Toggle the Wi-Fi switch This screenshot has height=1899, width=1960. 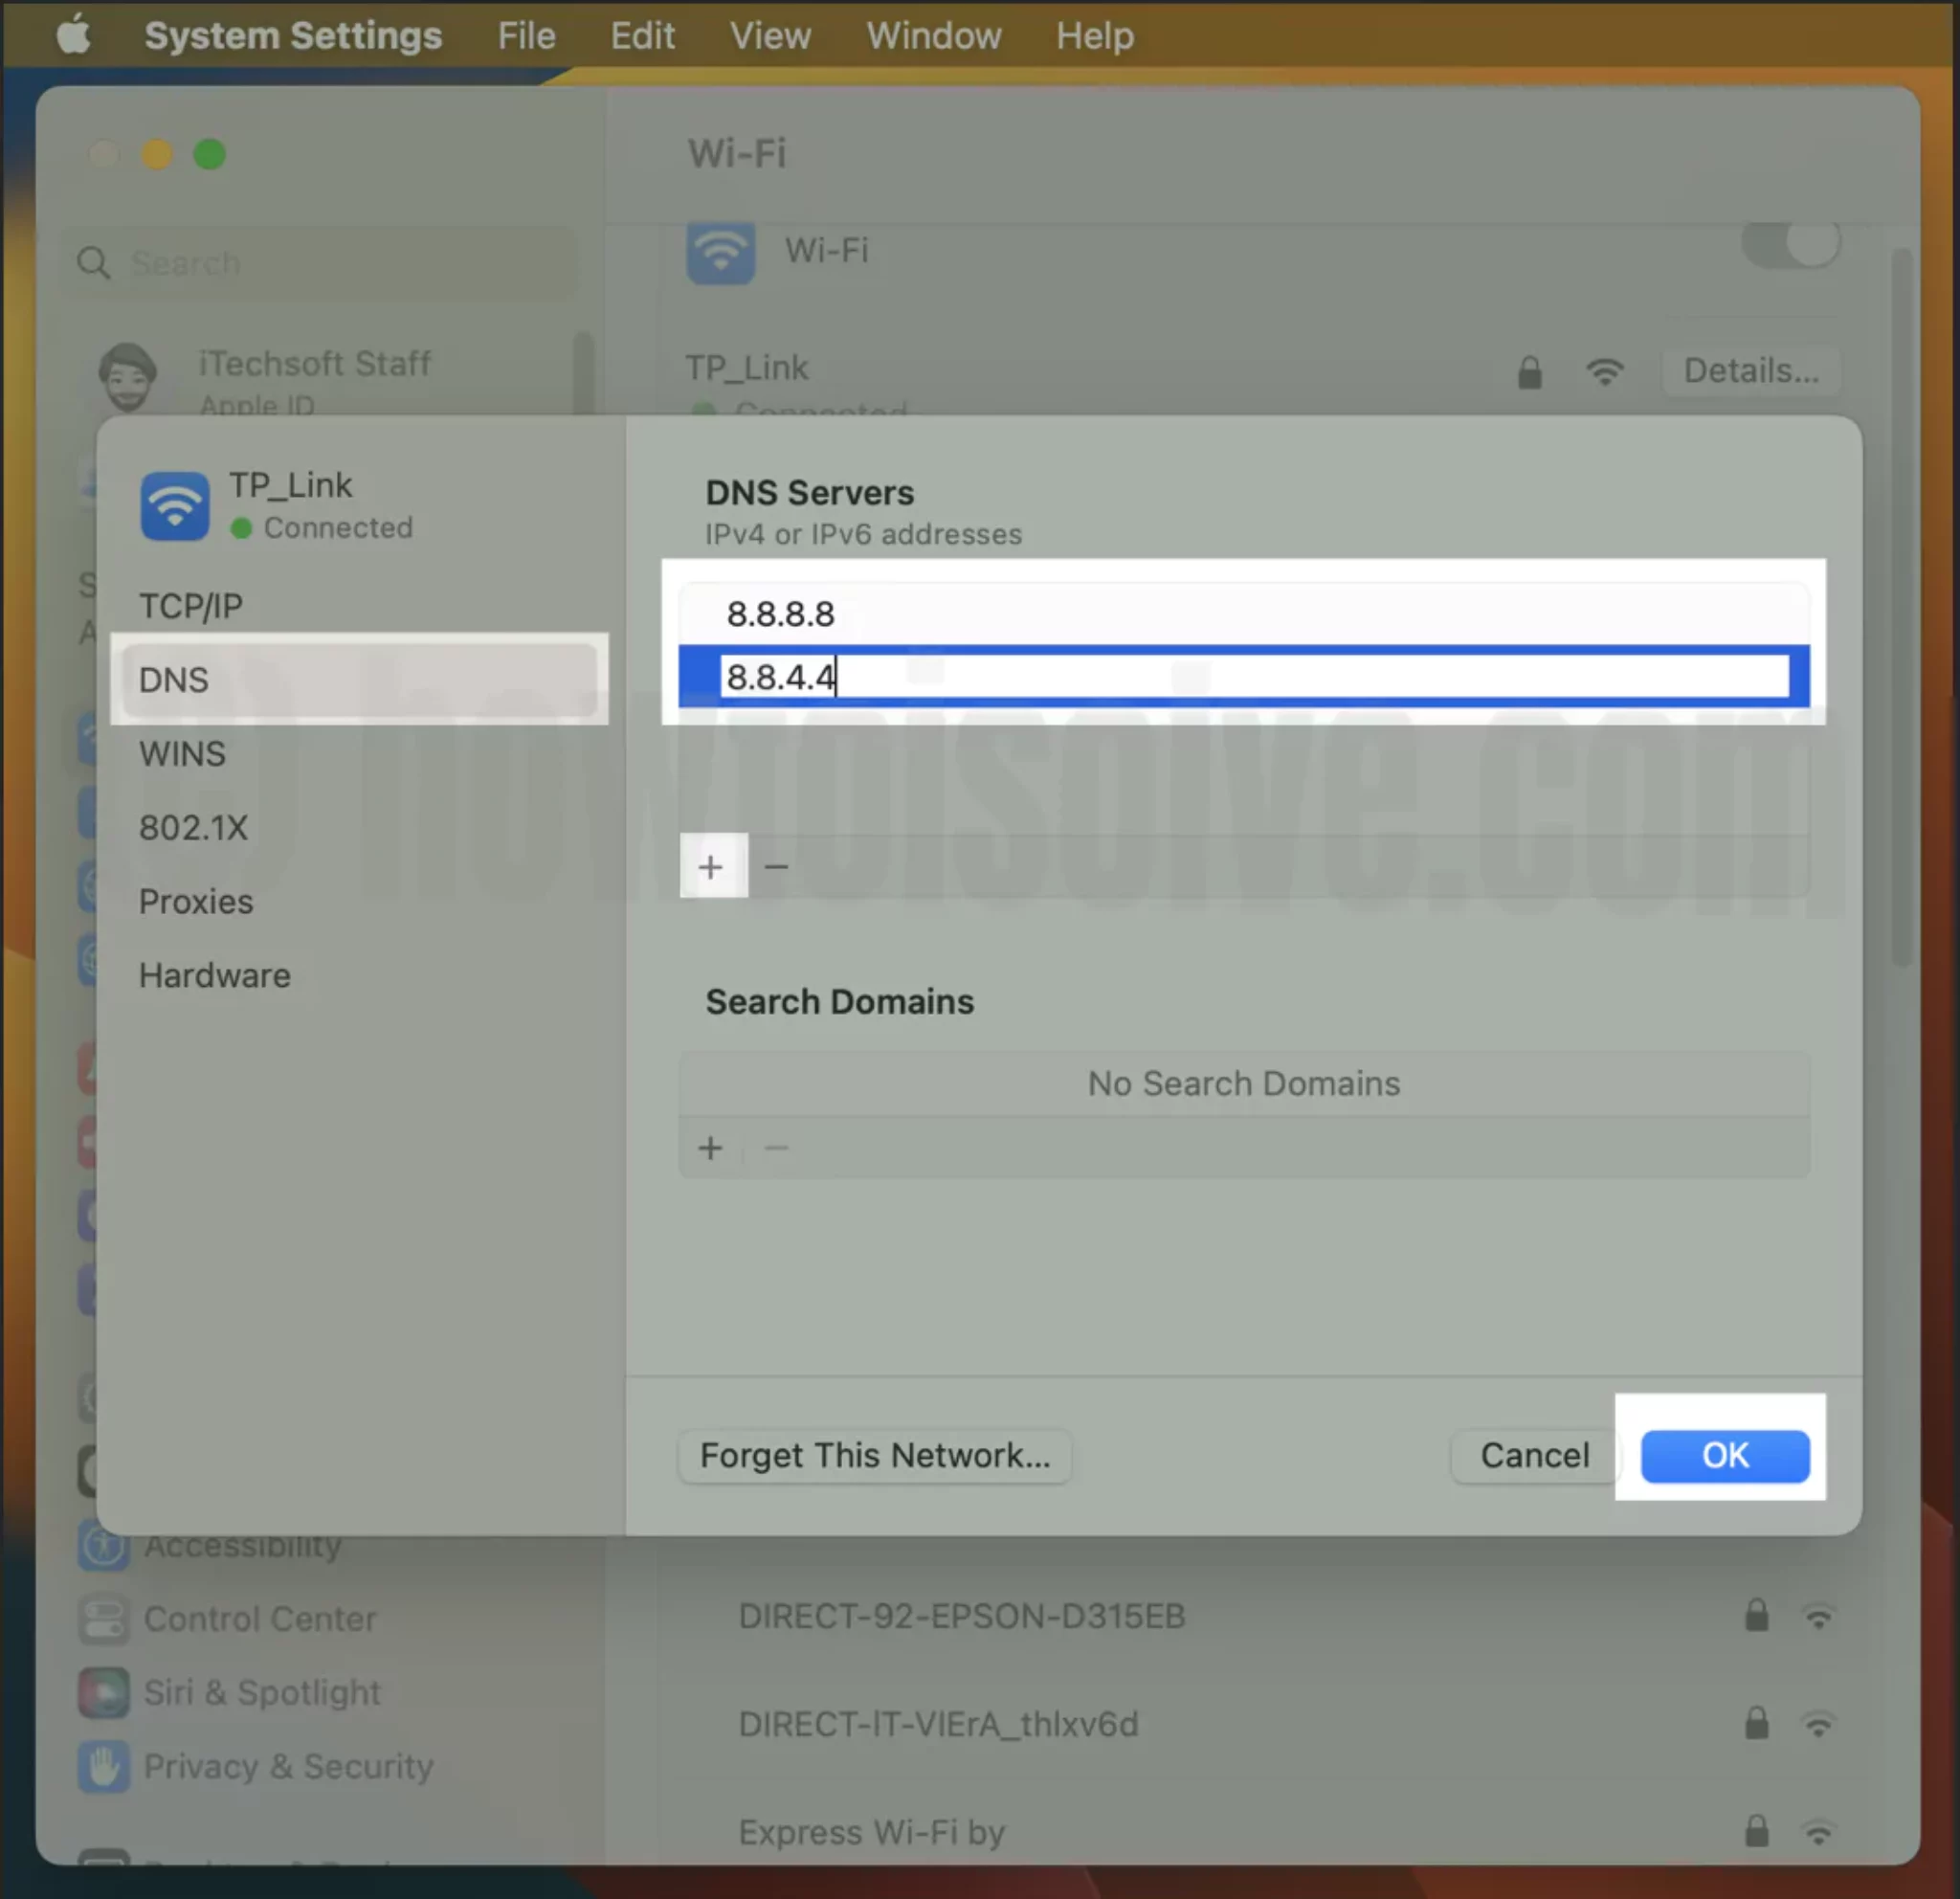1790,244
